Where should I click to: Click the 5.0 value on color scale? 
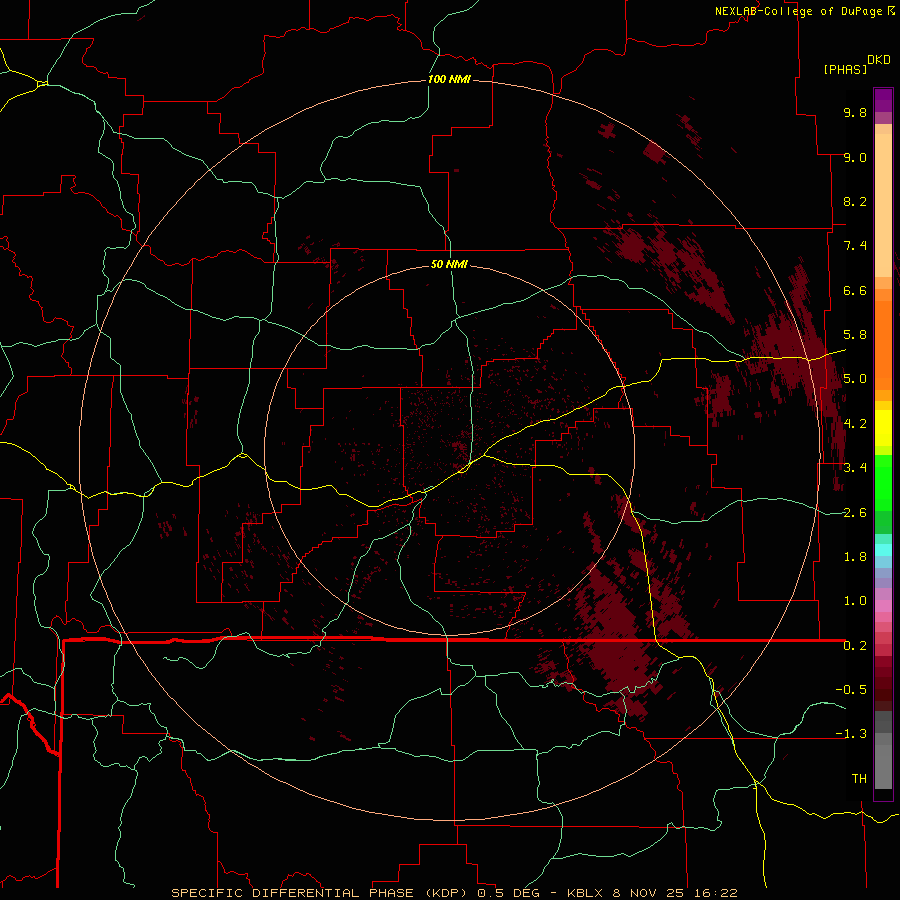pyautogui.click(x=855, y=379)
